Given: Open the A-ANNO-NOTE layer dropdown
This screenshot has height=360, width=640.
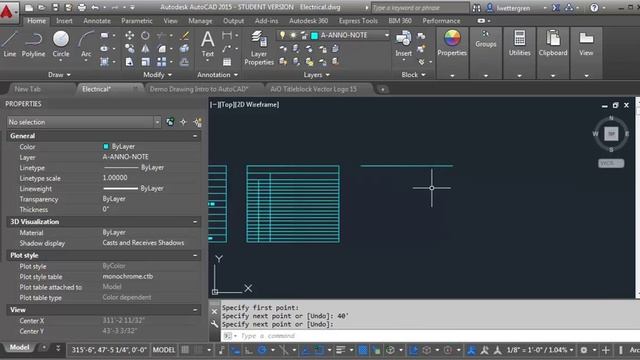Looking at the screenshot, I should pyautogui.click(x=387, y=35).
